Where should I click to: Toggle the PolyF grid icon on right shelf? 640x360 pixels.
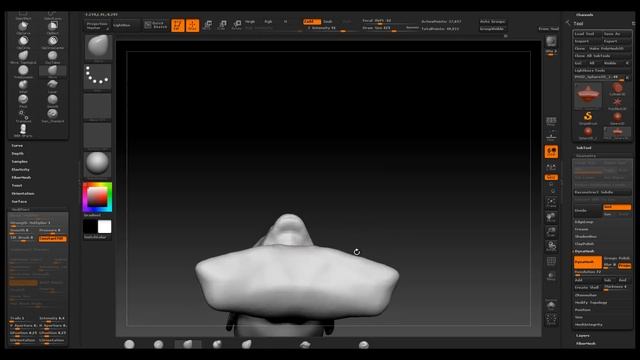(551, 261)
